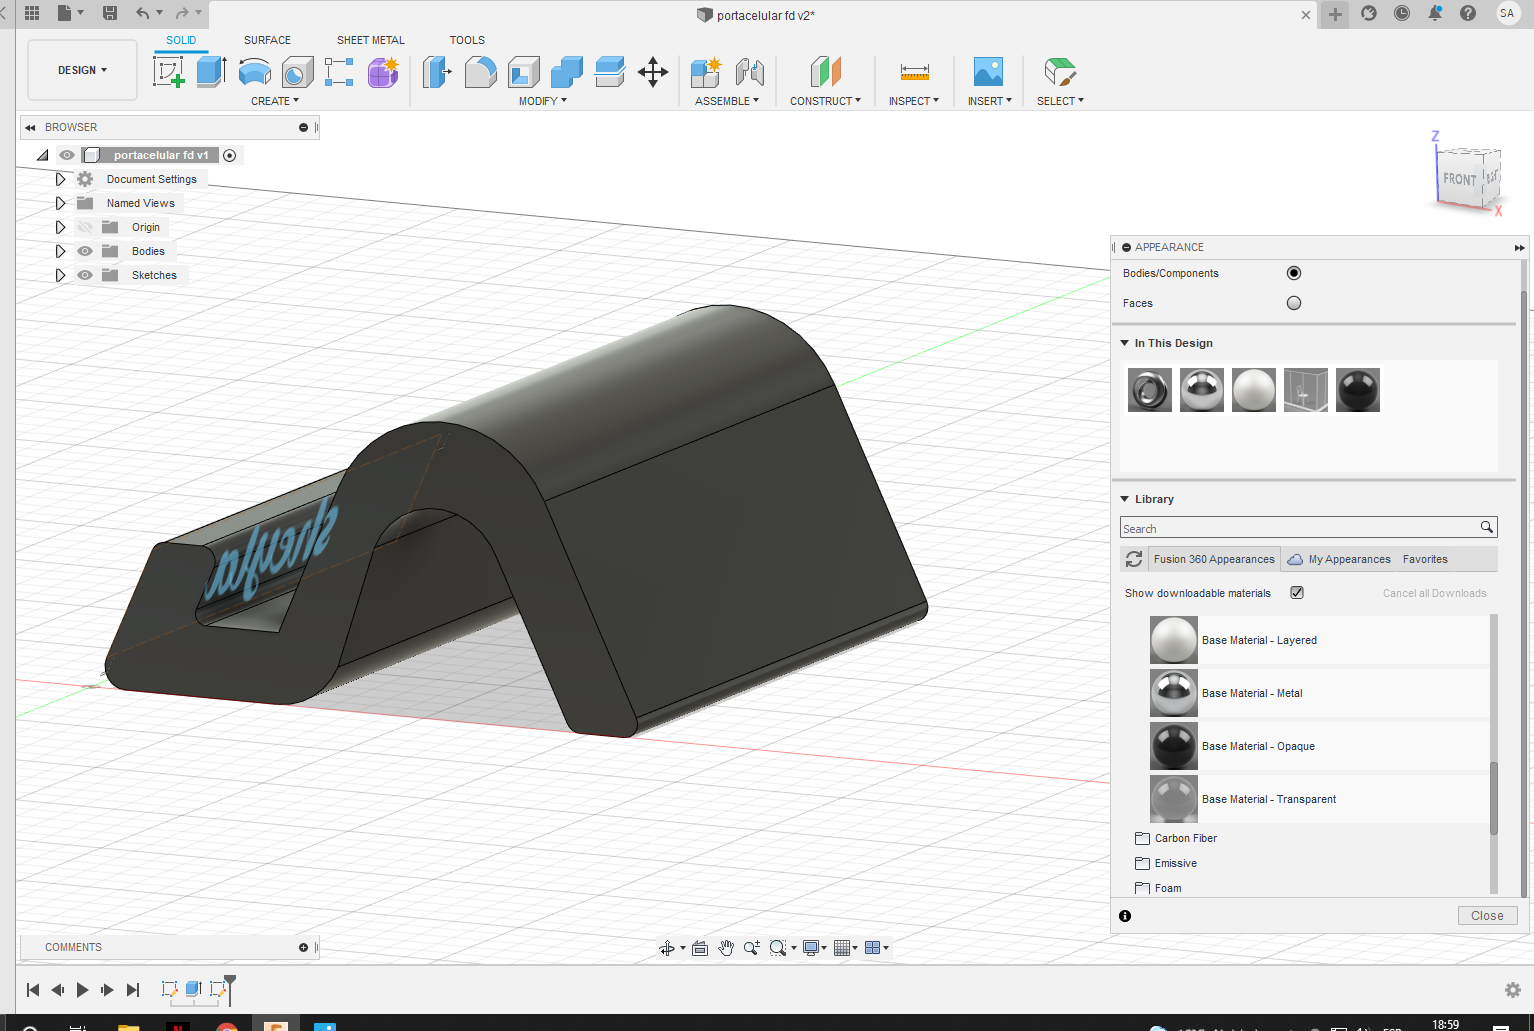The image size is (1534, 1031).
Task: Open the Pan hand tool
Action: 726,948
